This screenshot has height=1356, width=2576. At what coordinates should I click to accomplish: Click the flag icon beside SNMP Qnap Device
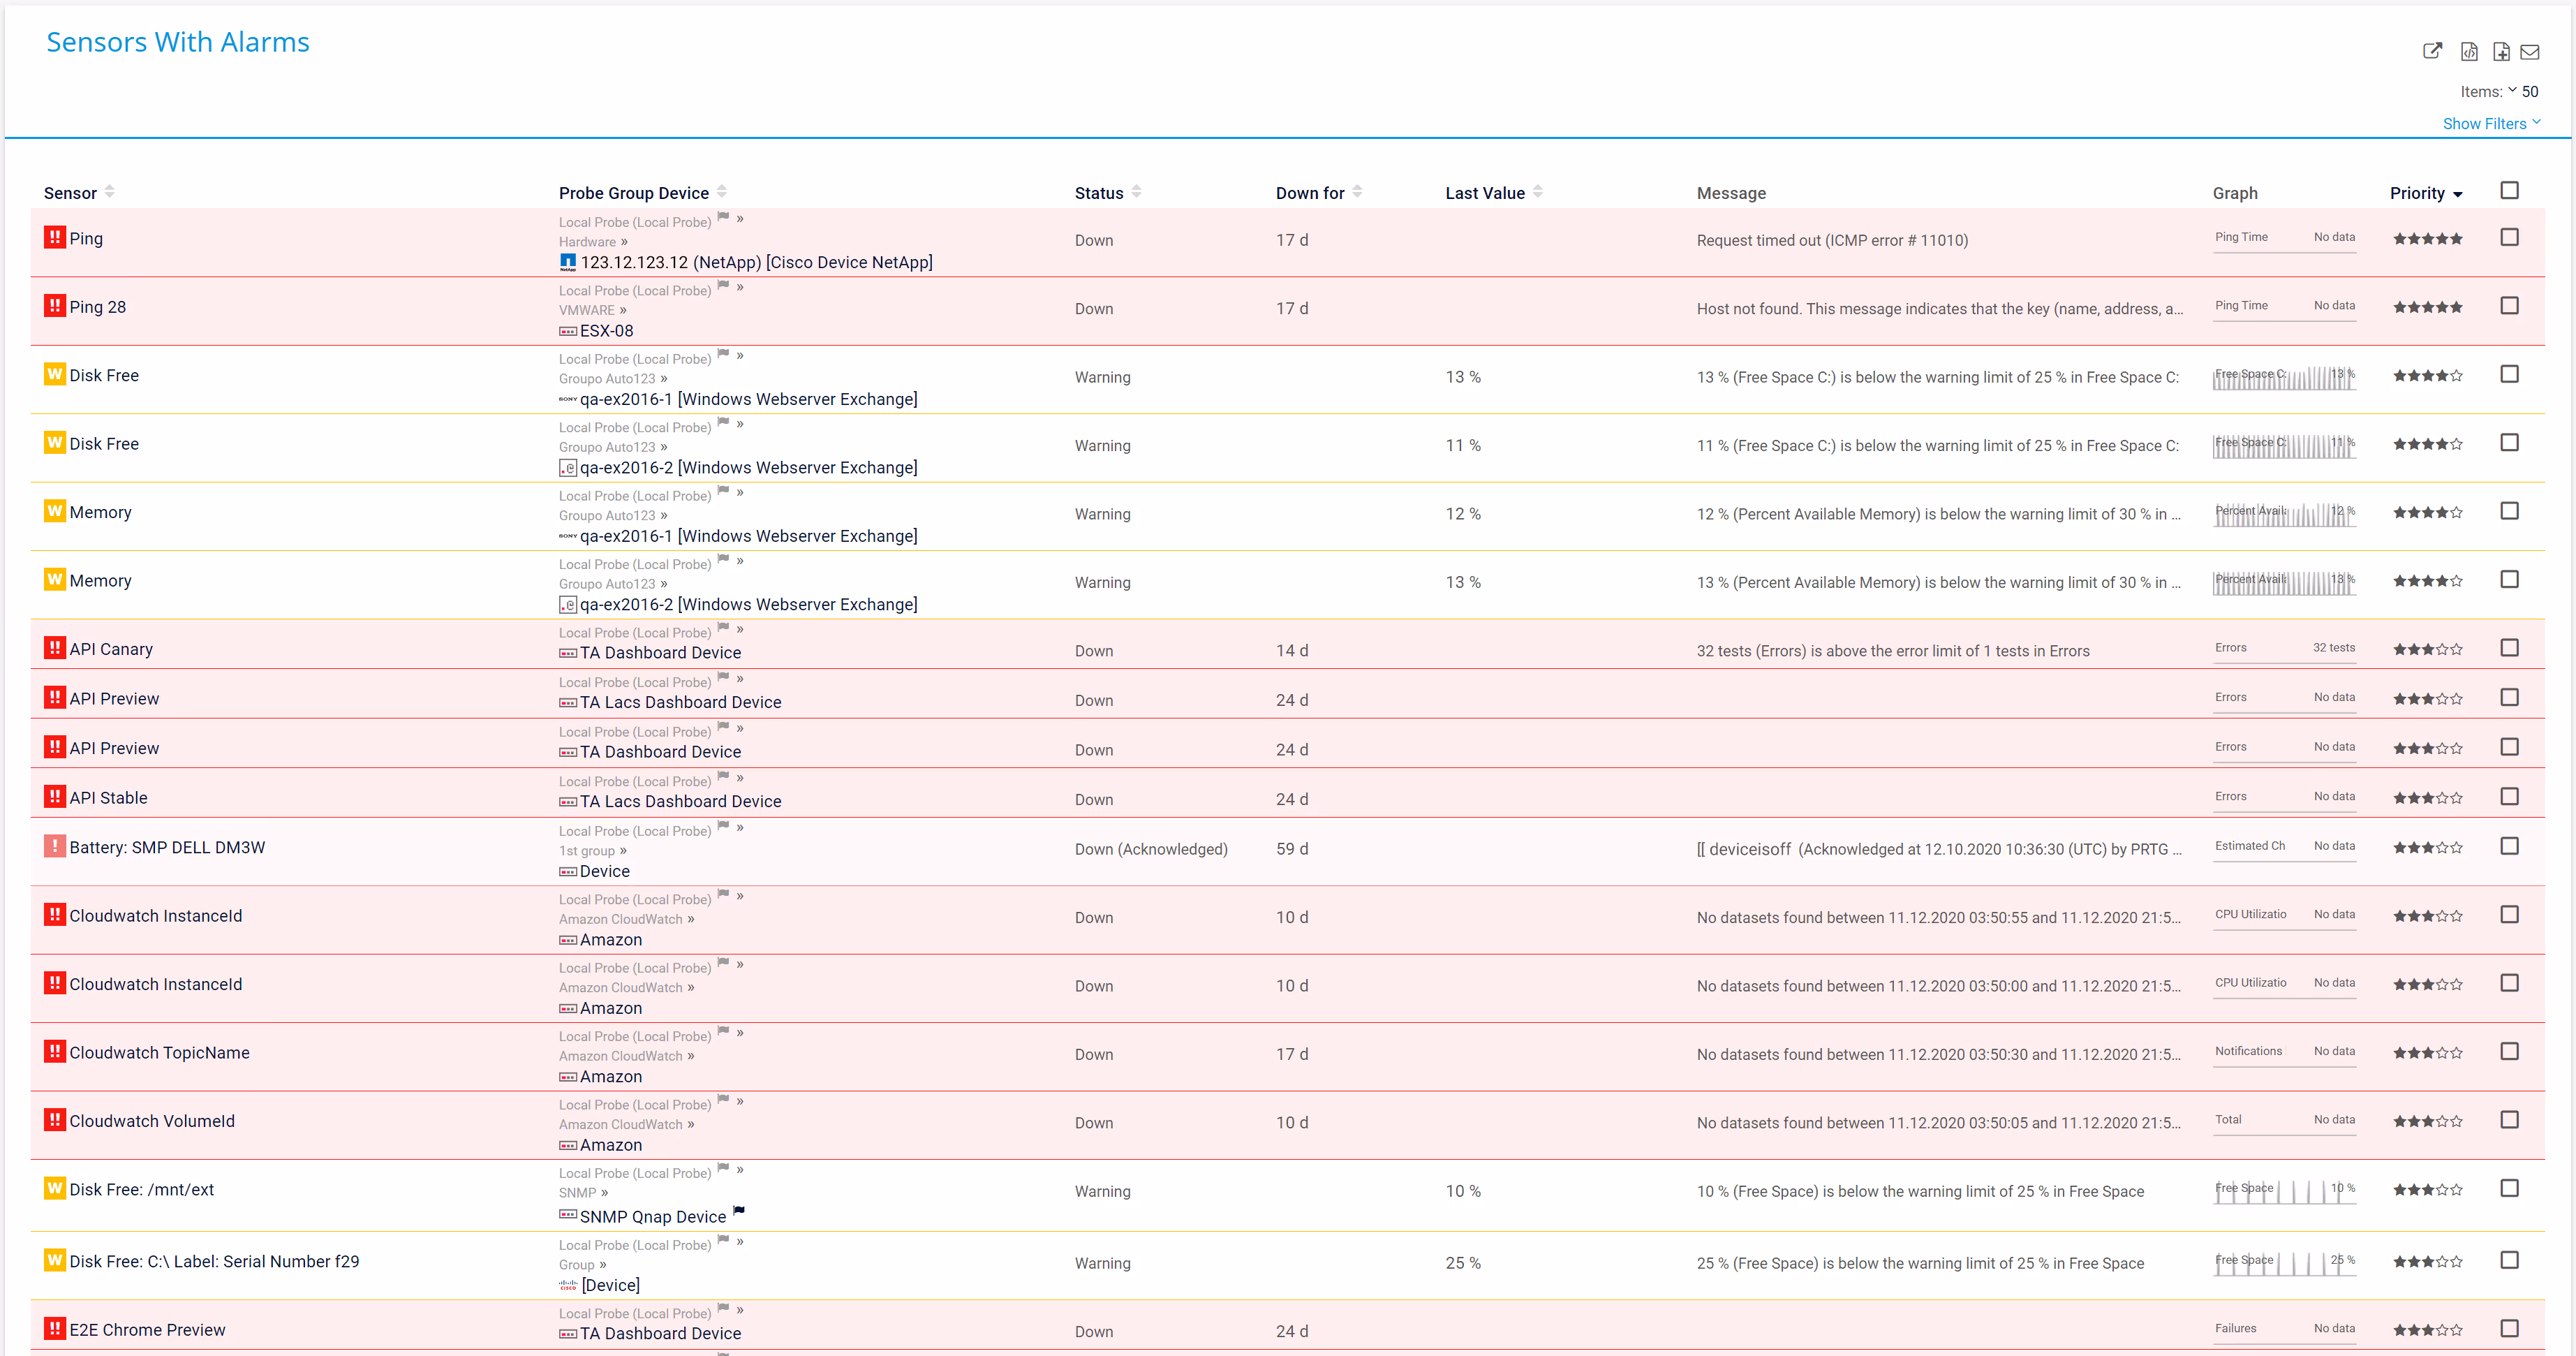[739, 1211]
